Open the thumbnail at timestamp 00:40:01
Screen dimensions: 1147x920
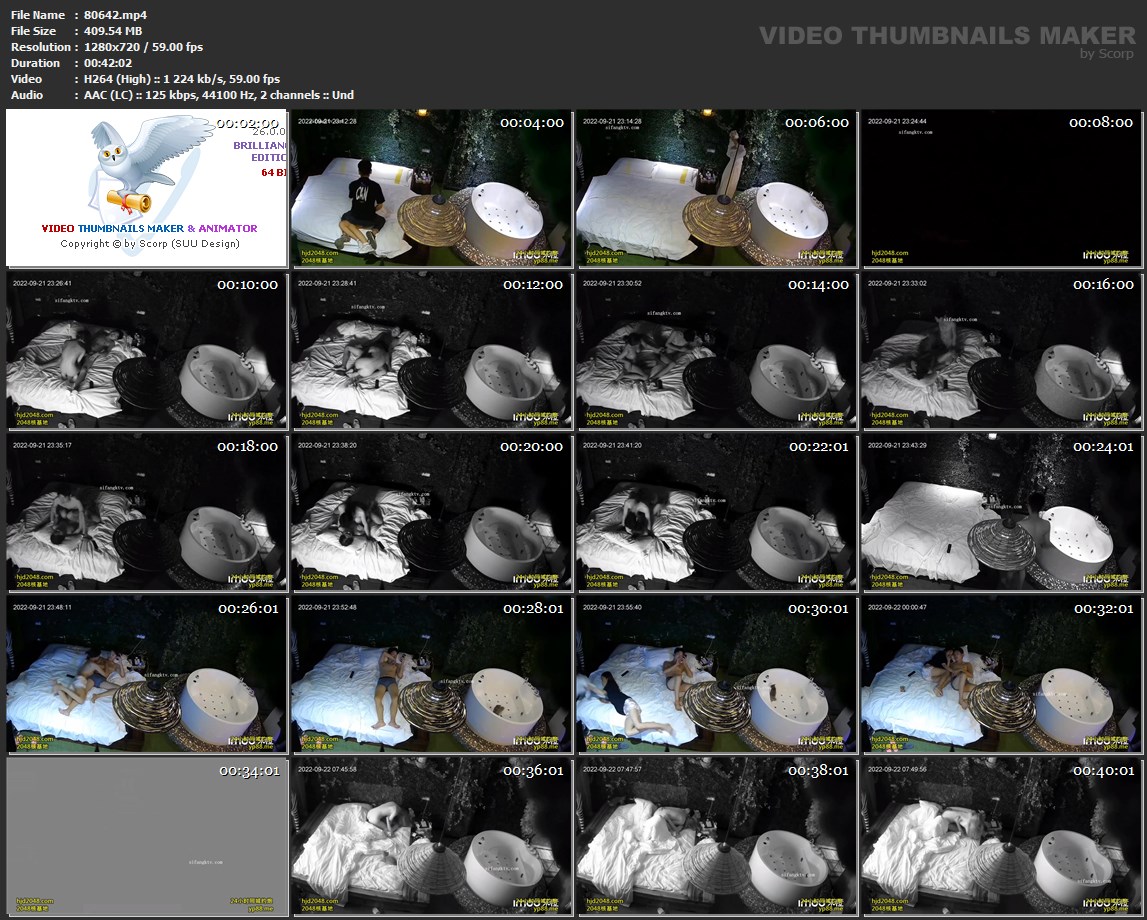[x=1001, y=836]
